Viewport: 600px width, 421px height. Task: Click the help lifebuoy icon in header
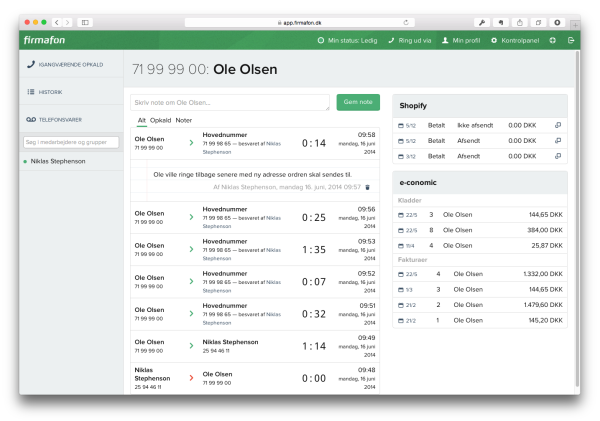[552, 40]
